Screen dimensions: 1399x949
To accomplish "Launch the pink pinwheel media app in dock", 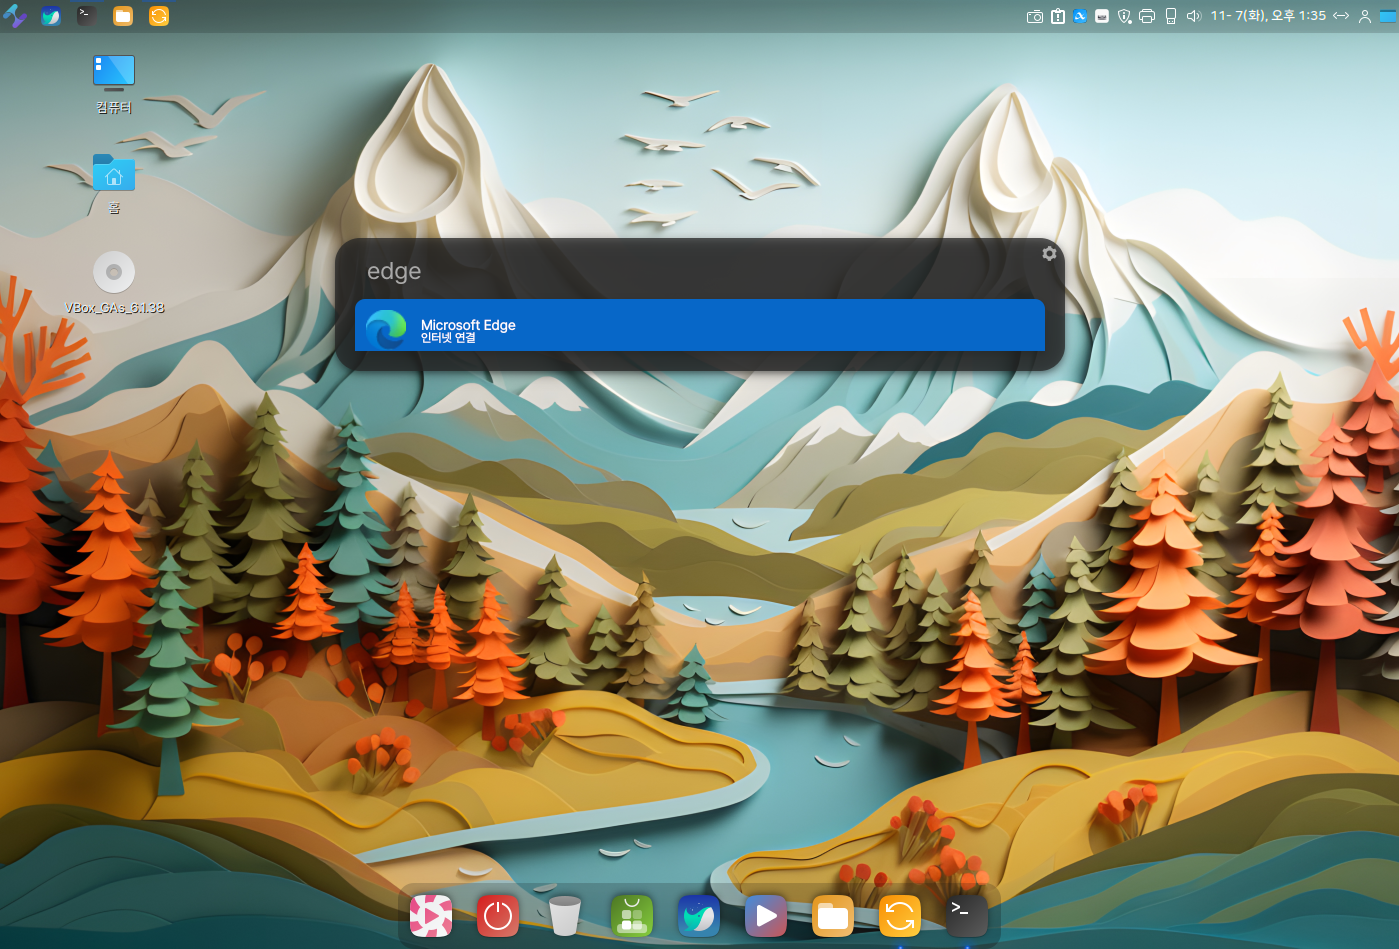I will click(431, 915).
